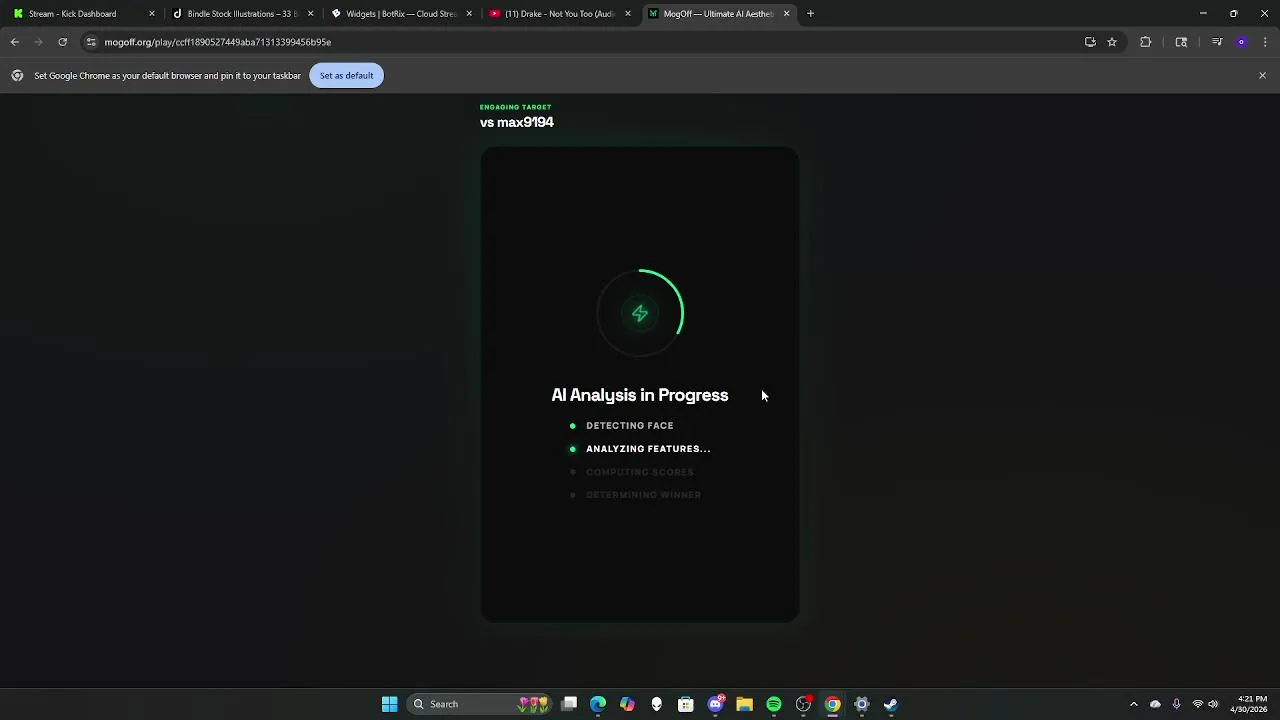The height and width of the screenshot is (720, 1280).
Task: View site information icon in address bar
Action: pos(91,42)
